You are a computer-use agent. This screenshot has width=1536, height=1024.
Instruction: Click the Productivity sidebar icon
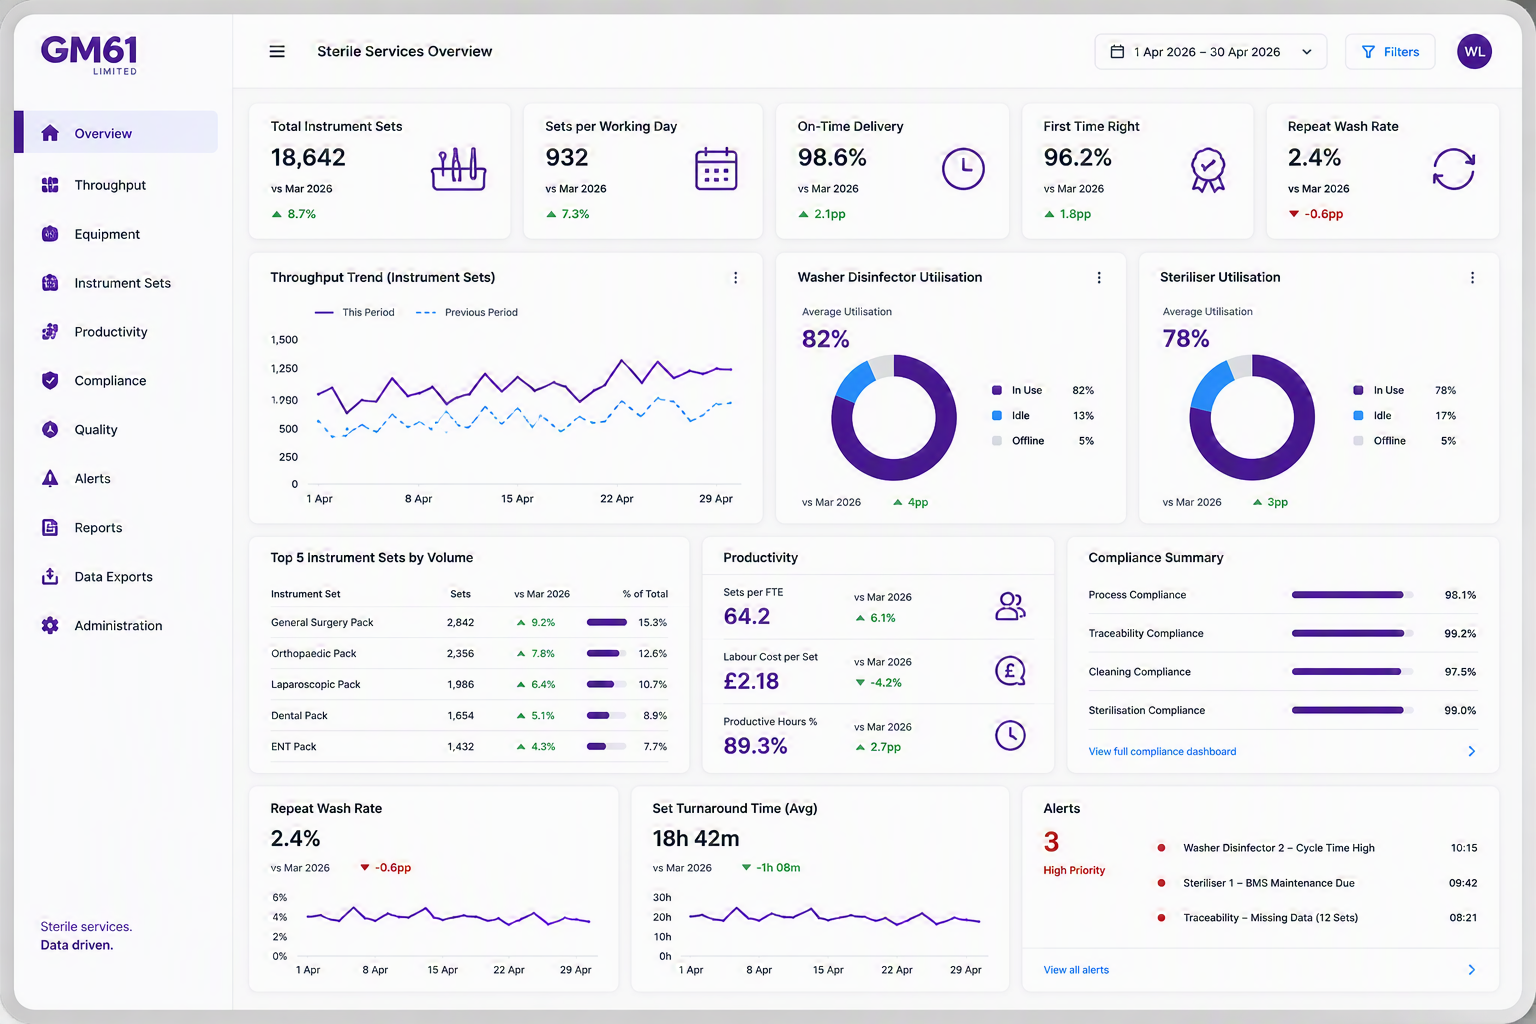click(50, 332)
